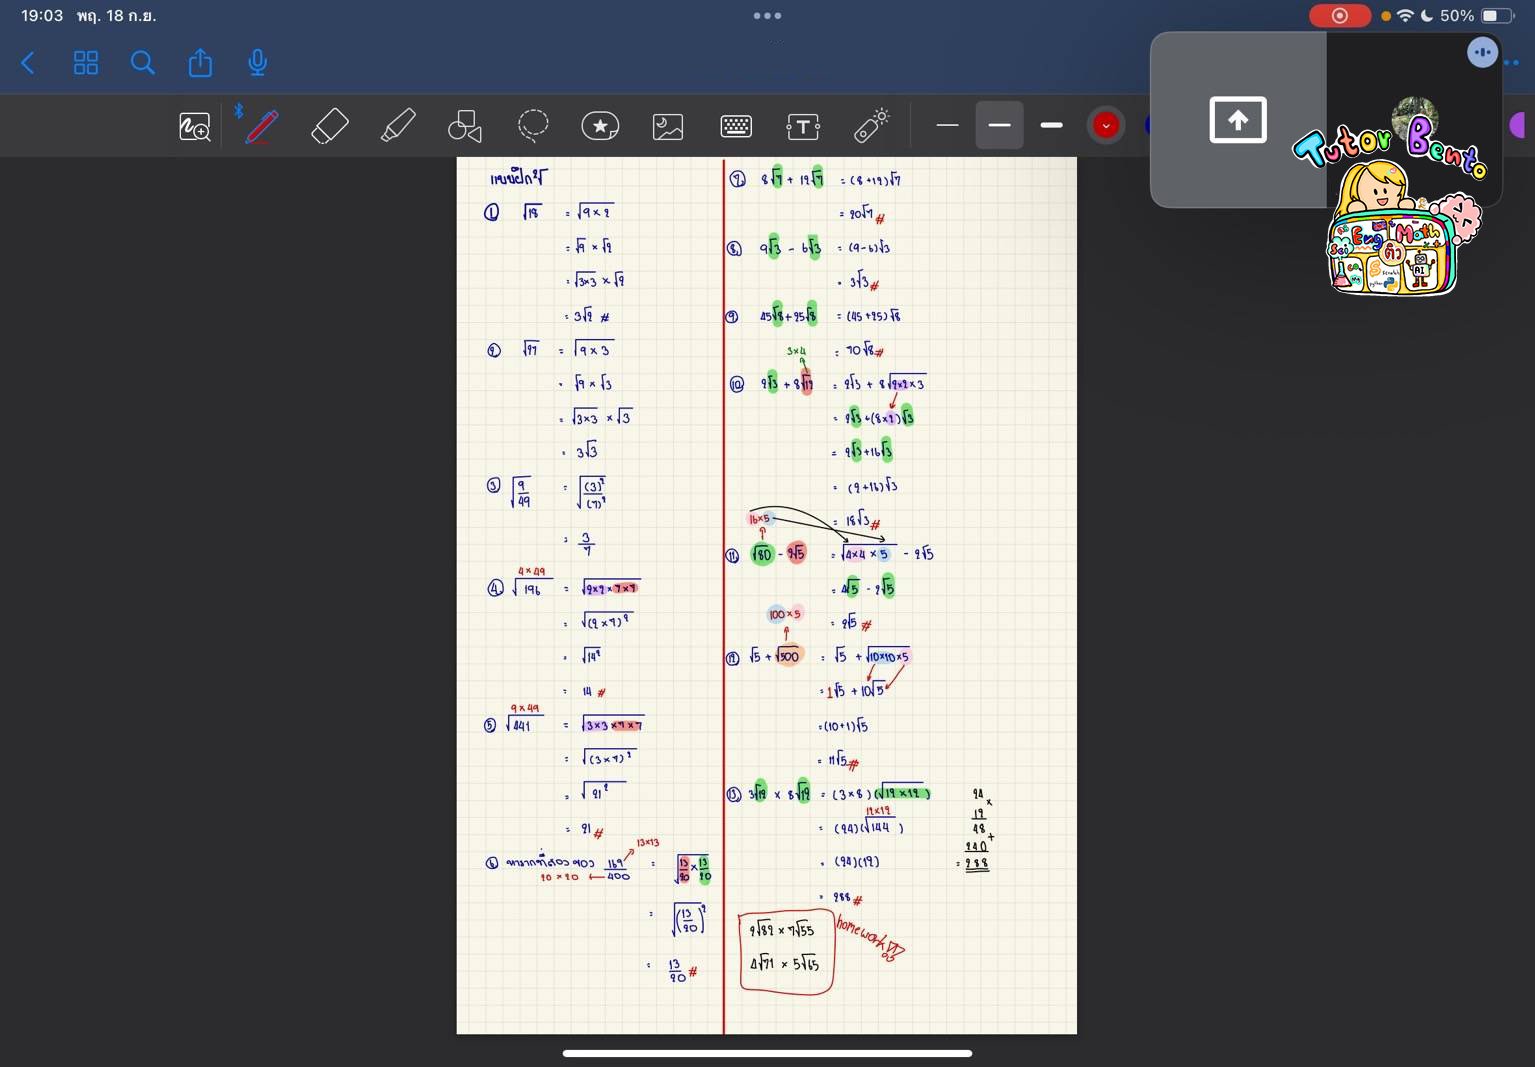Activate the Lasso selection tool

[533, 126]
